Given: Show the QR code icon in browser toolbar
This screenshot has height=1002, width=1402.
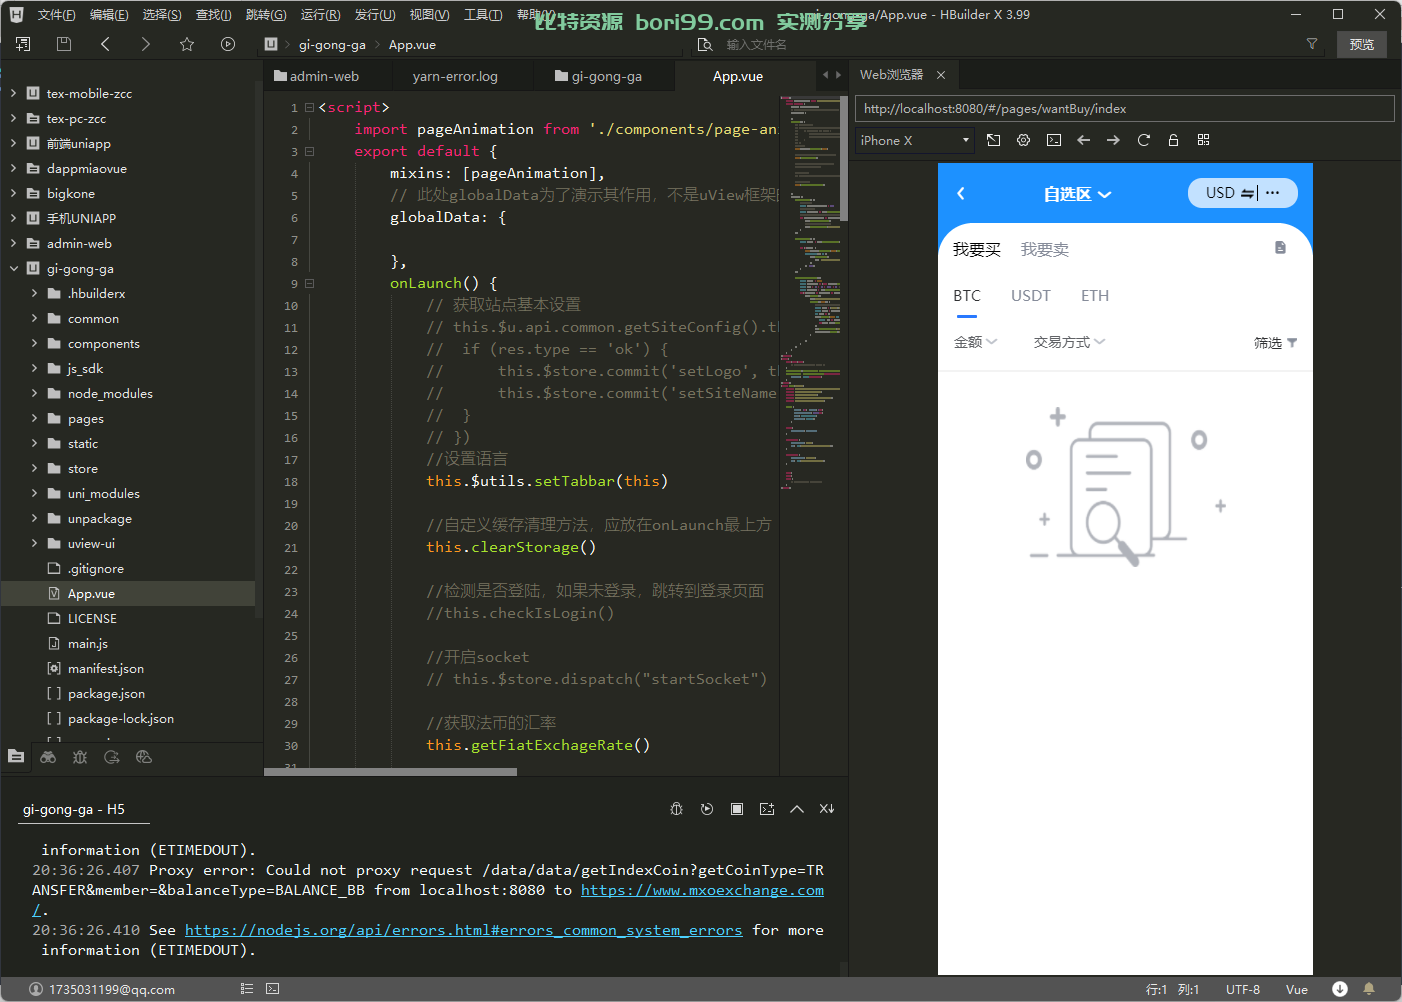Looking at the screenshot, I should tap(1203, 140).
